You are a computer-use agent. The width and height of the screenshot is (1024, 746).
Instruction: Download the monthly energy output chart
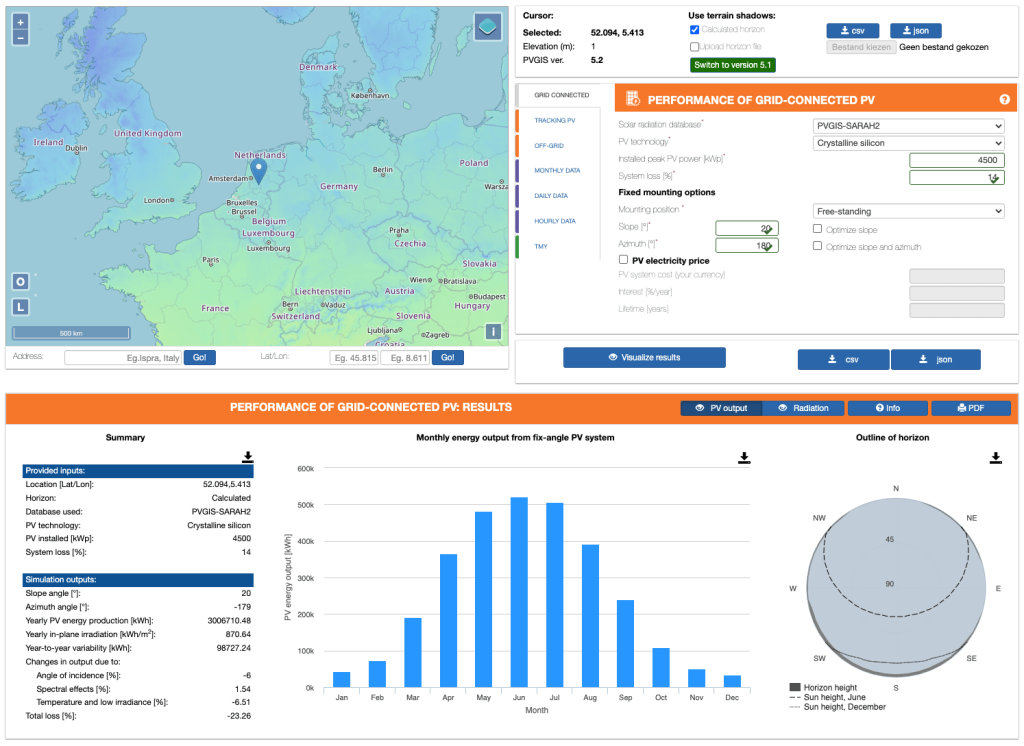pos(744,457)
